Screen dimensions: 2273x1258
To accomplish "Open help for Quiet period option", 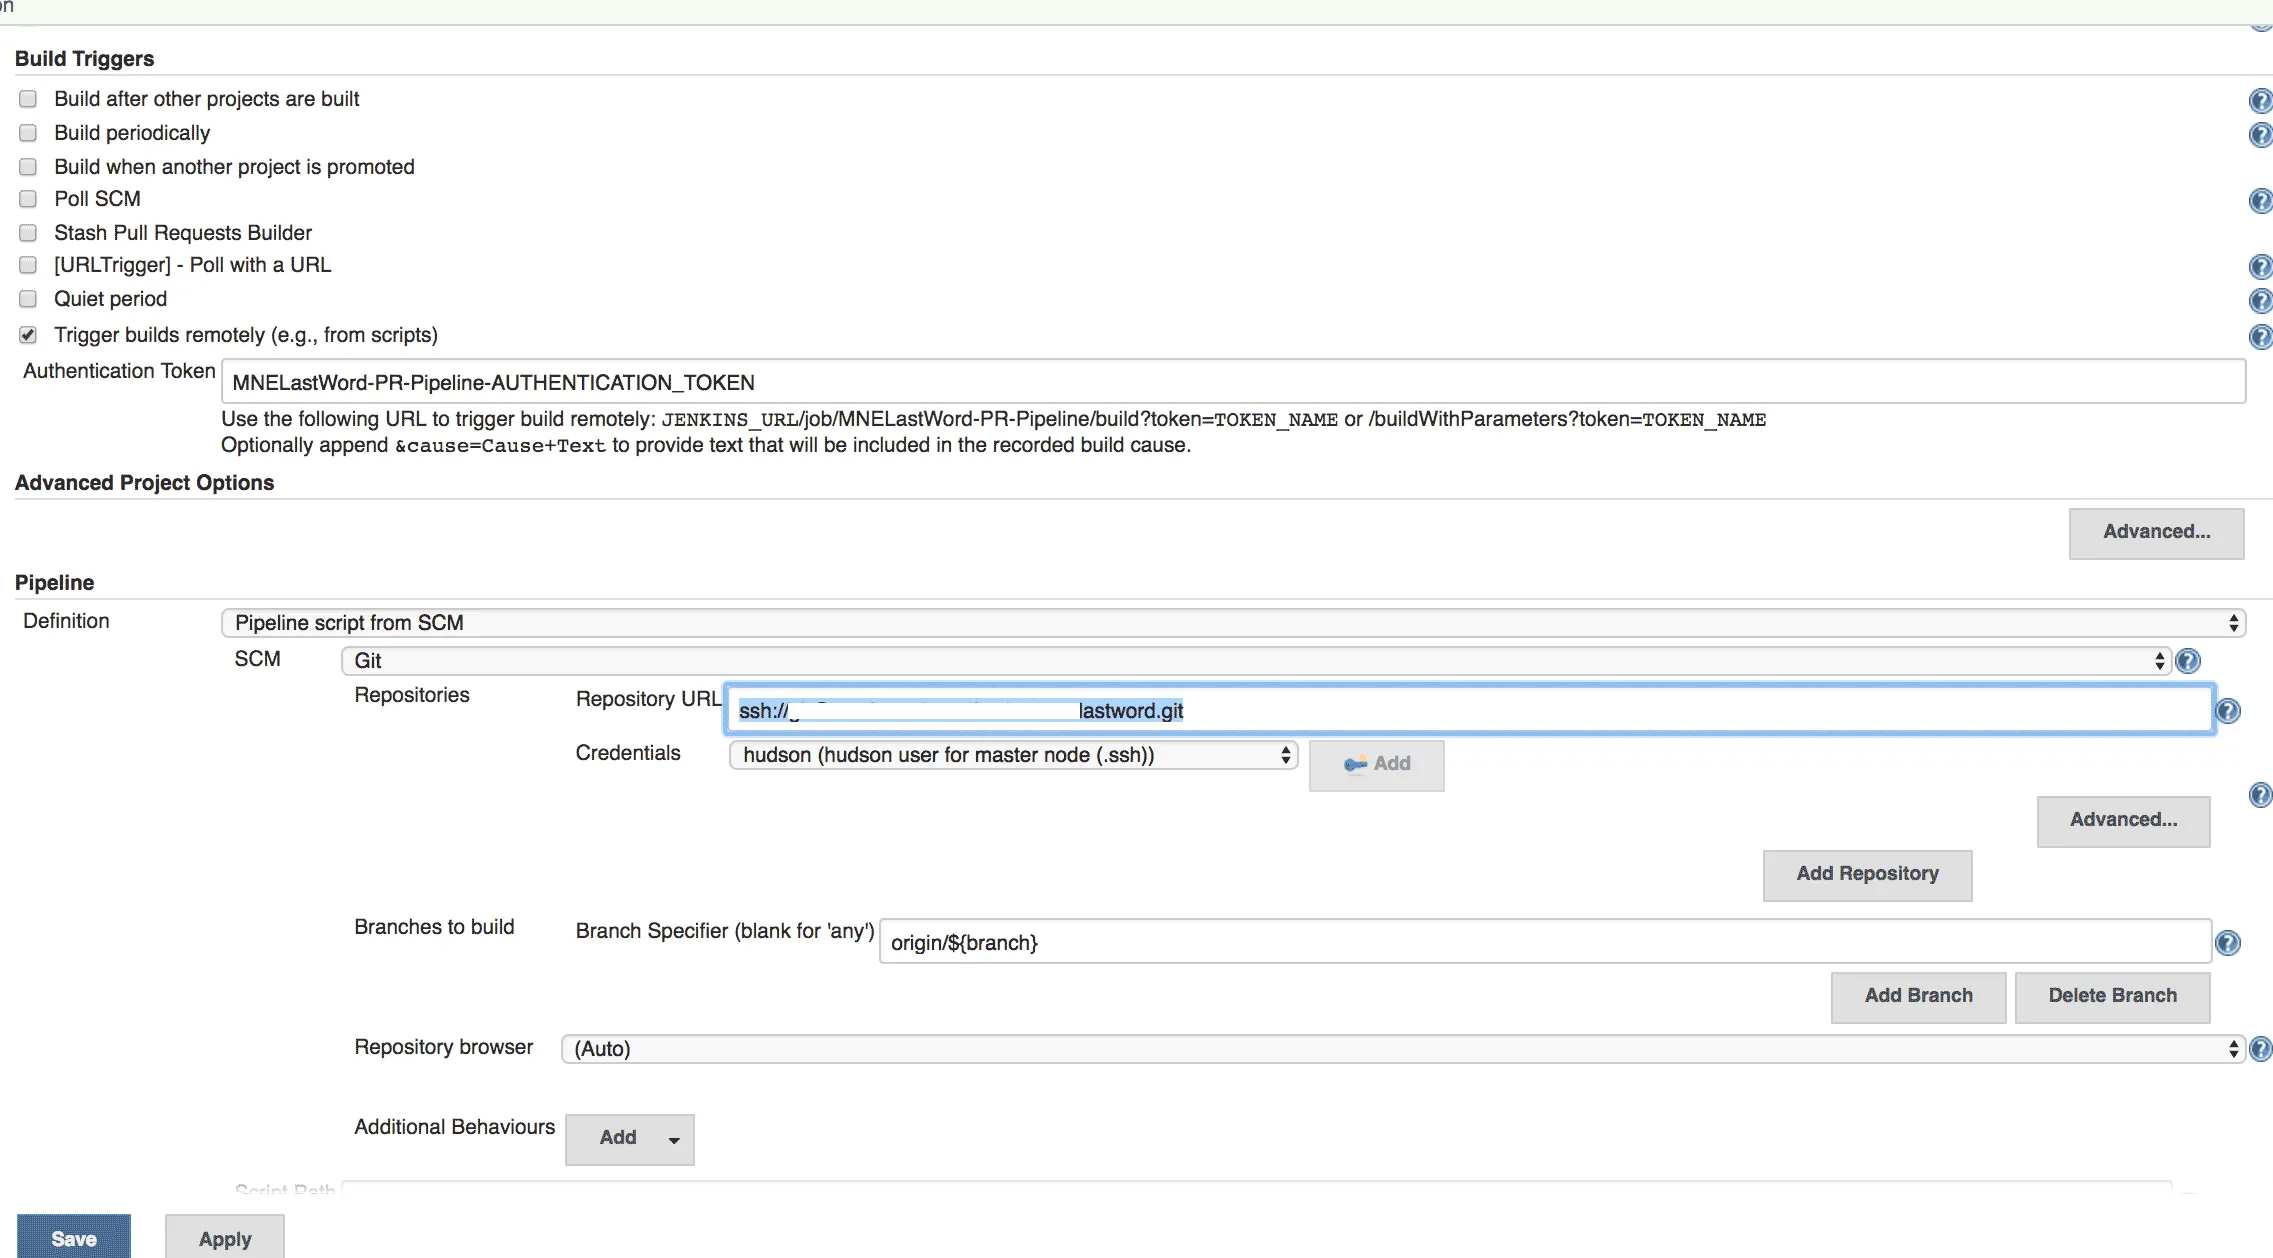I will coord(2259,301).
